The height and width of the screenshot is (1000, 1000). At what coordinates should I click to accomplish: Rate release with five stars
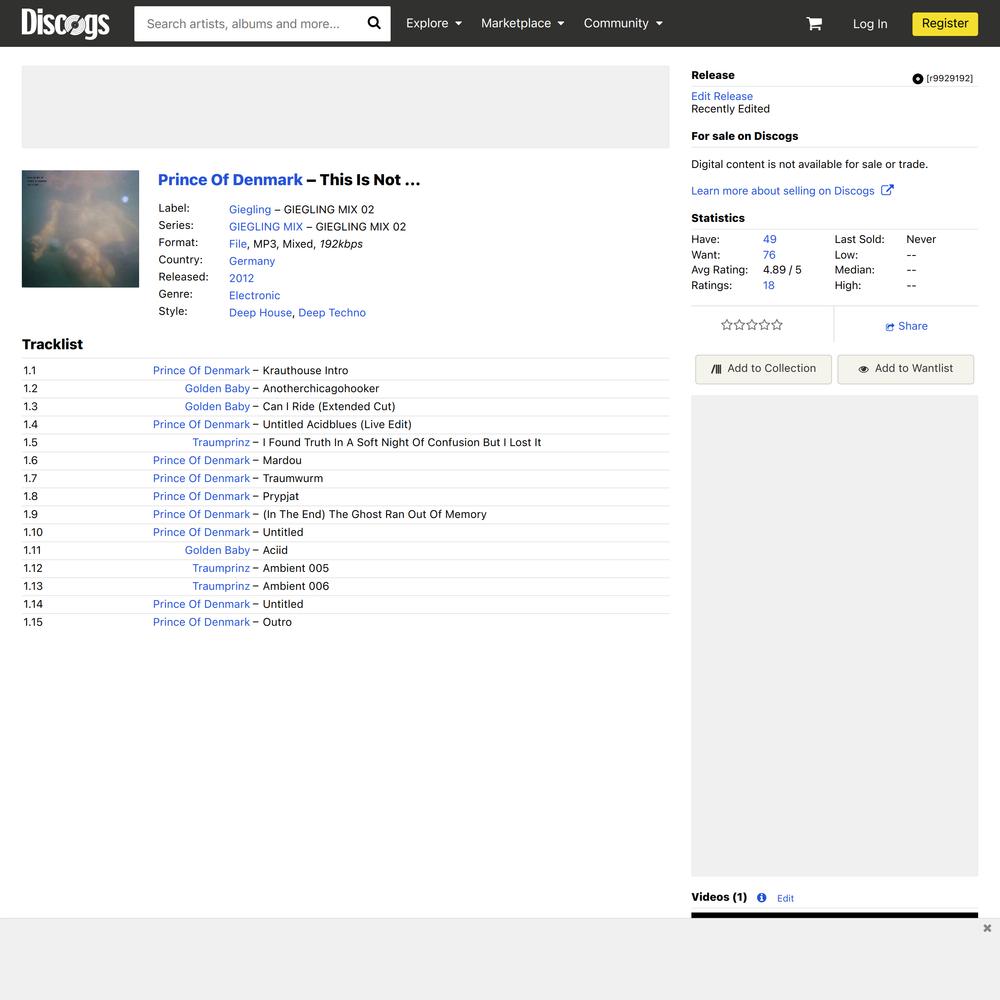[777, 325]
